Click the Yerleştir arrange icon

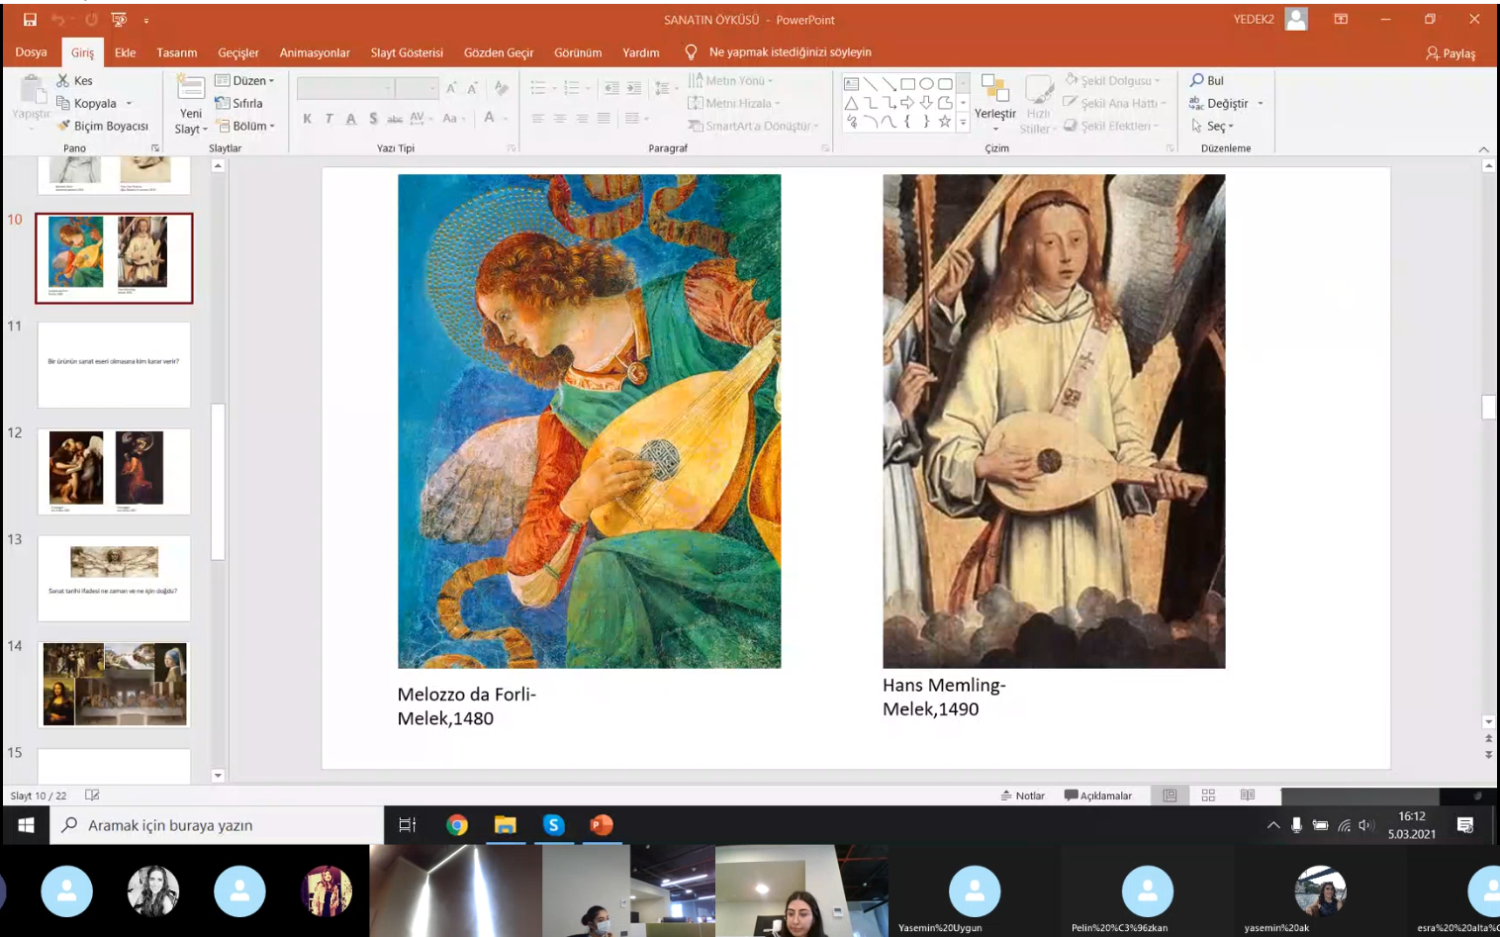[995, 88]
